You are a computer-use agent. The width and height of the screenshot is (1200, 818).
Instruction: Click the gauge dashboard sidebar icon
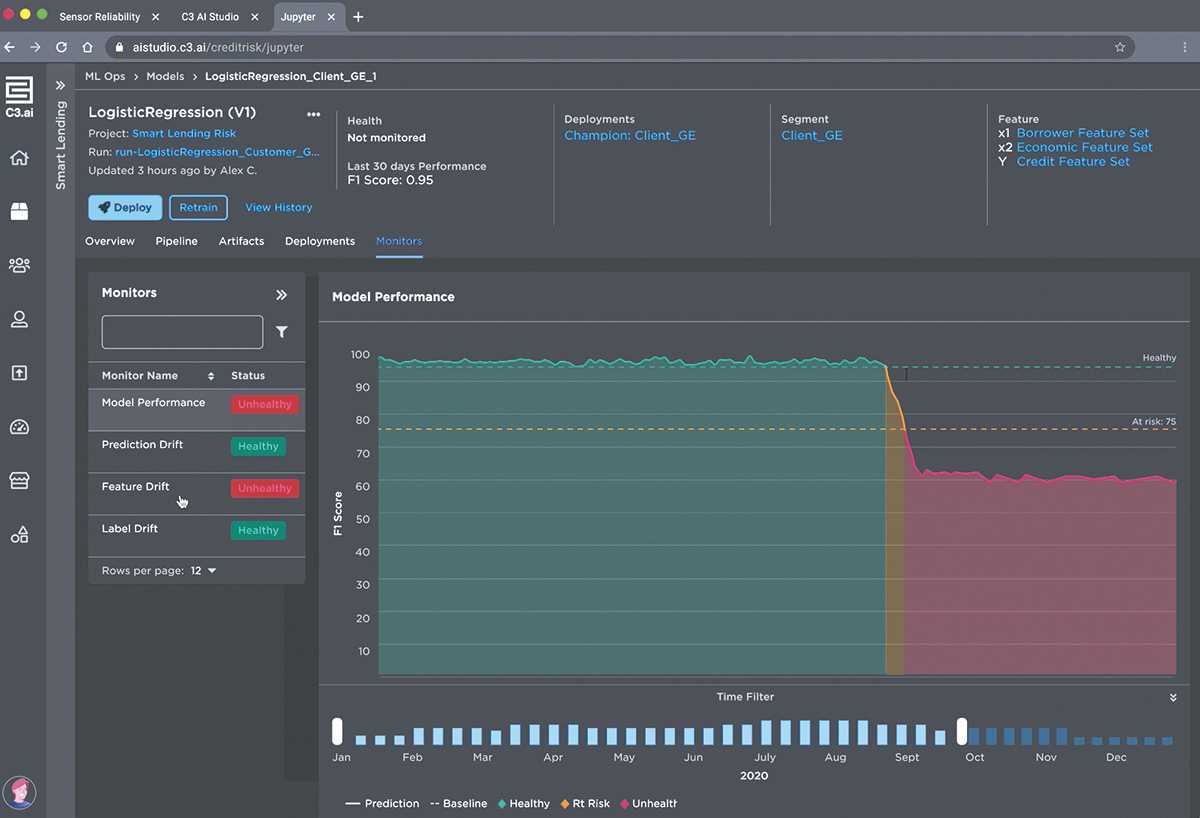(19, 427)
